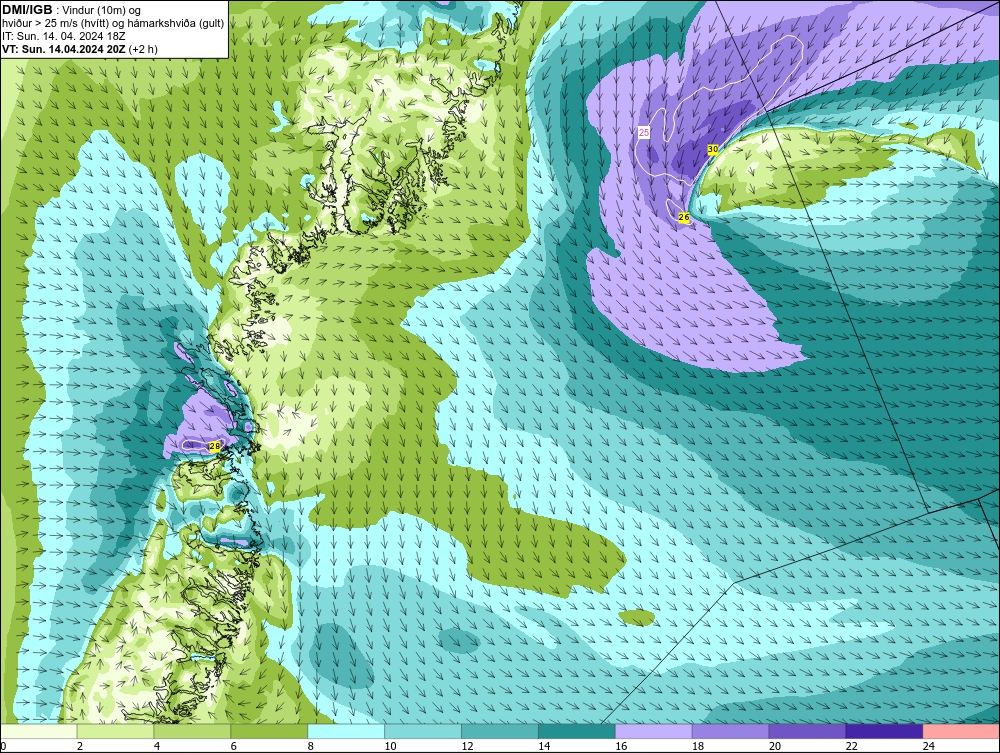Click the legend scale number 4
Screen dimensions: 1000x753
pyautogui.click(x=157, y=746)
